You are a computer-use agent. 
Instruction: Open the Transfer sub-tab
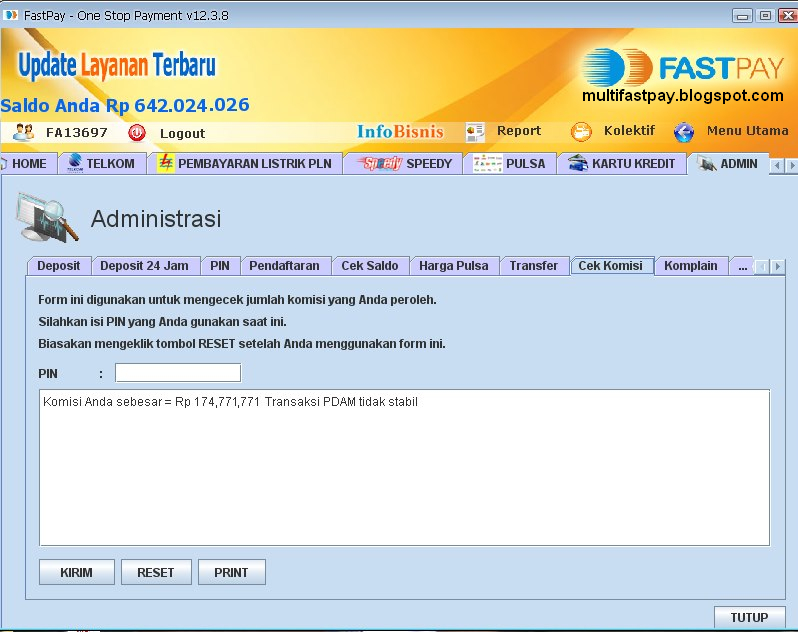coord(534,266)
